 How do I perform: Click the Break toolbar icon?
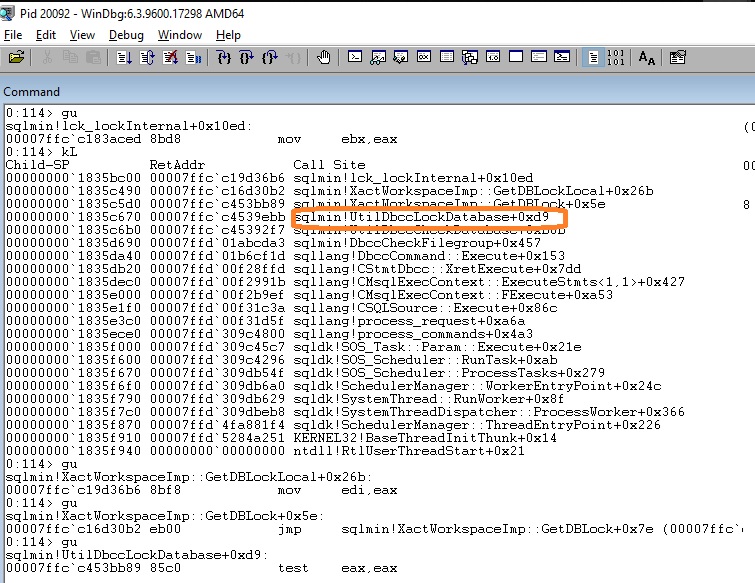click(x=194, y=58)
